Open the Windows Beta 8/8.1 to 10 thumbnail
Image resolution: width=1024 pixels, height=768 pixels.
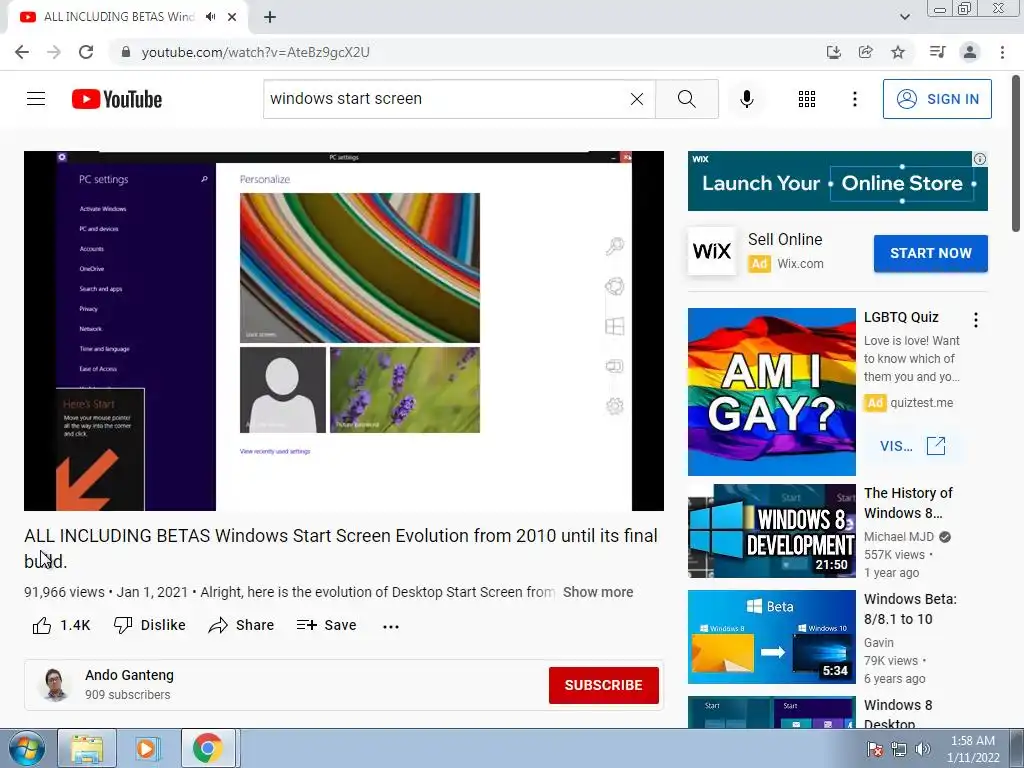pos(771,637)
